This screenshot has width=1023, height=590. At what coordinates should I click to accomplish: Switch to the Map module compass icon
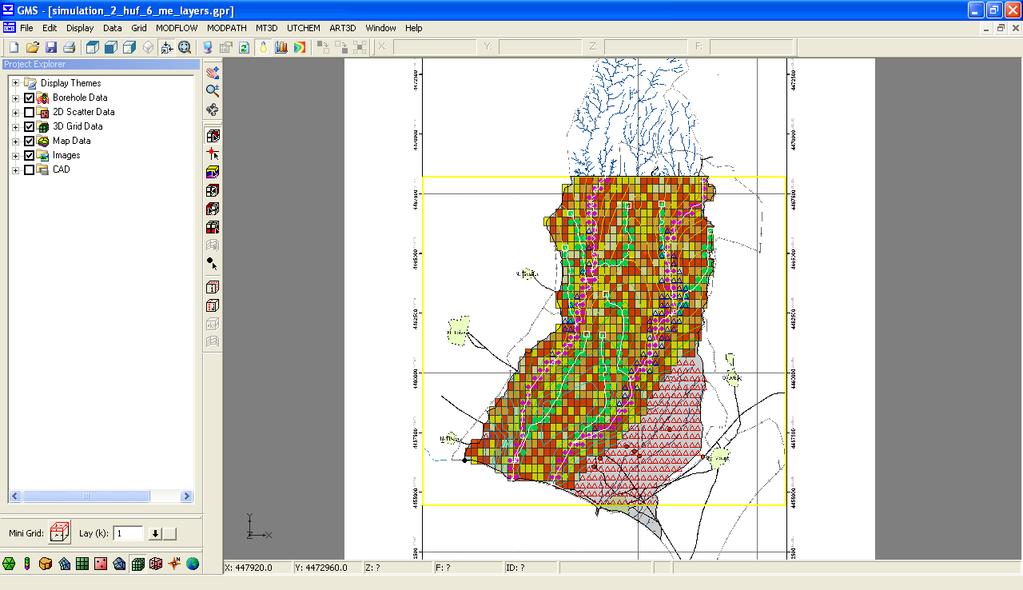(174, 563)
